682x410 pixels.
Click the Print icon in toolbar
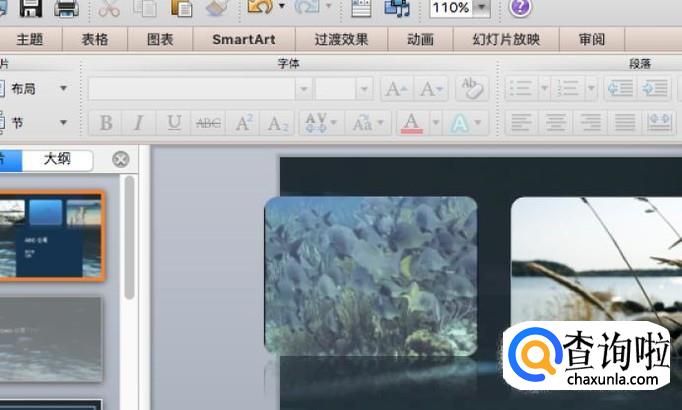[66, 9]
